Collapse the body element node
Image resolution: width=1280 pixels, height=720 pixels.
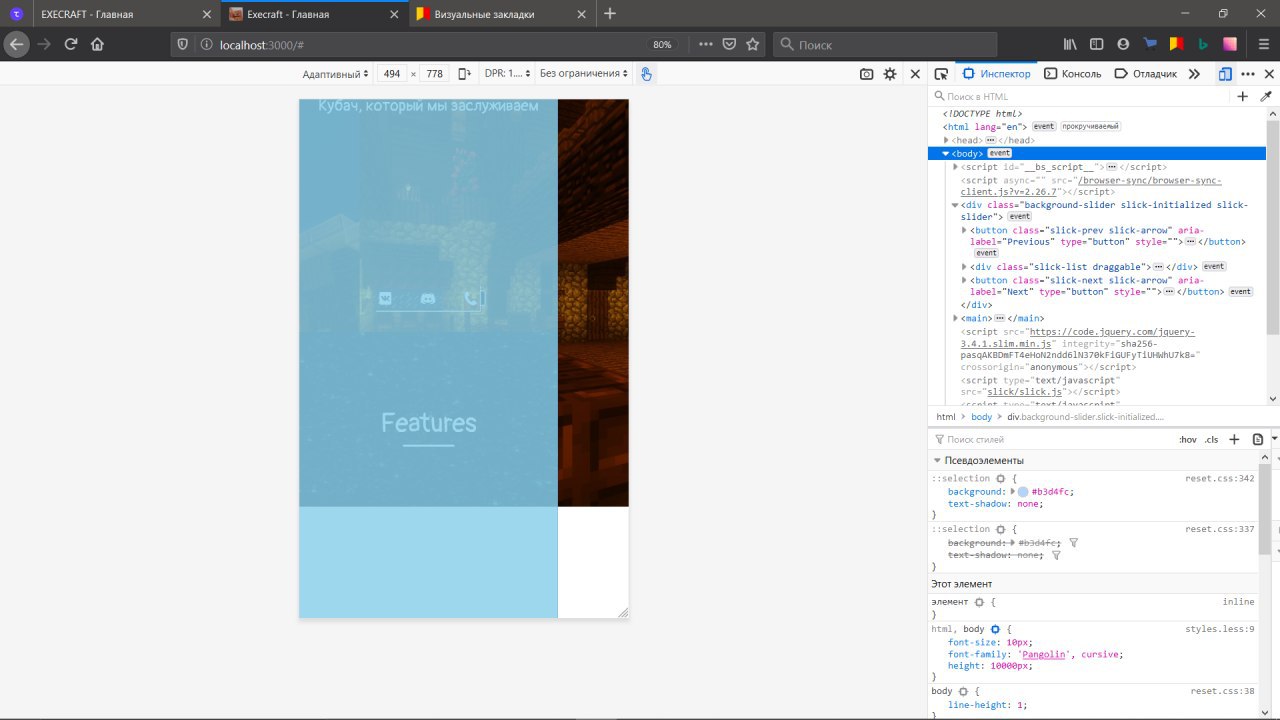[x=946, y=154]
